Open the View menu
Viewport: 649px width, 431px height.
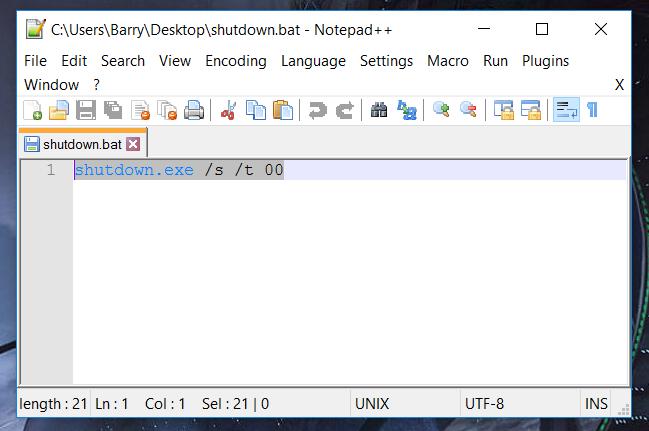175,61
